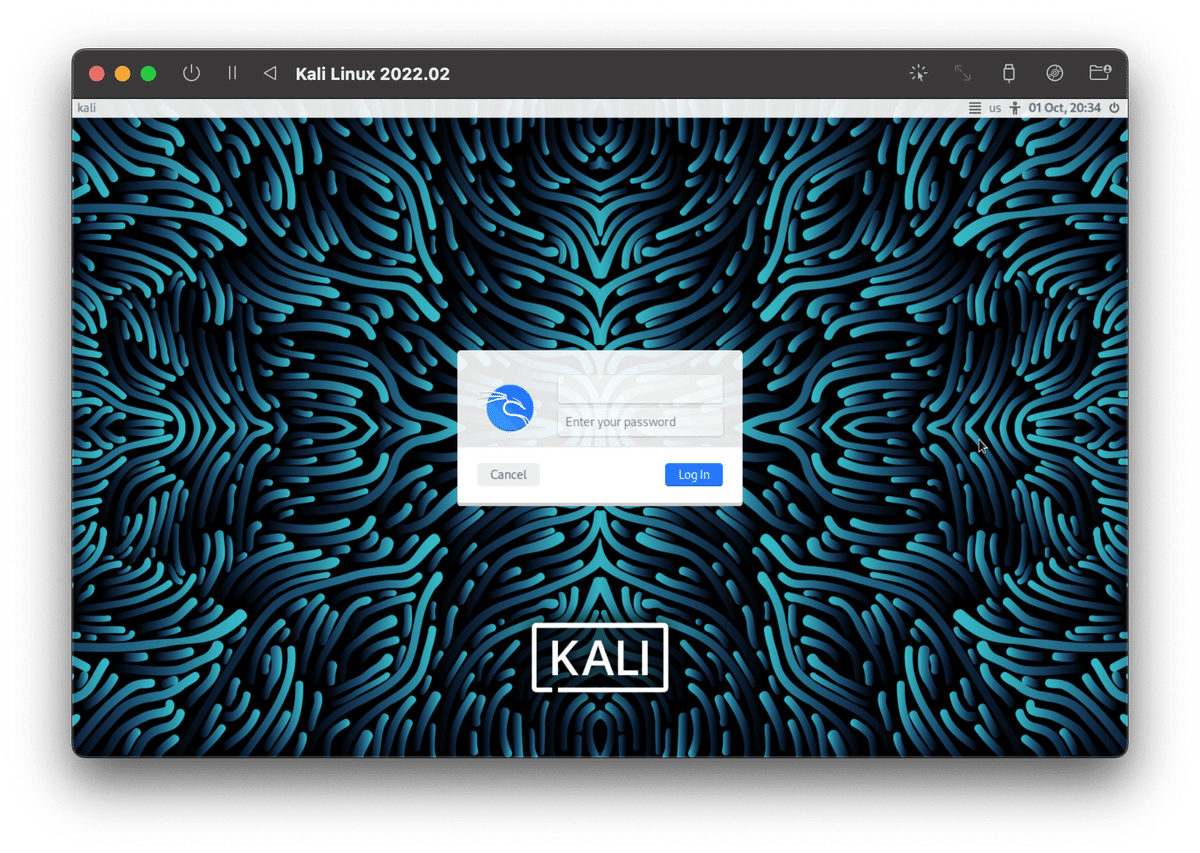1200x853 pixels.
Task: Click the '01 Oct, 20:34' clock
Action: (1065, 108)
